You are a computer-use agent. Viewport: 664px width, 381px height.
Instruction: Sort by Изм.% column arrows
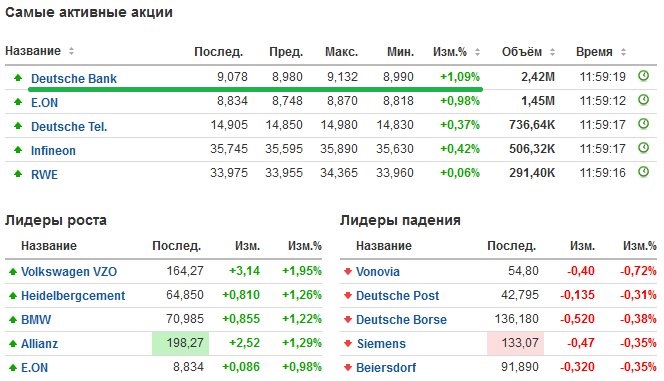click(x=477, y=52)
